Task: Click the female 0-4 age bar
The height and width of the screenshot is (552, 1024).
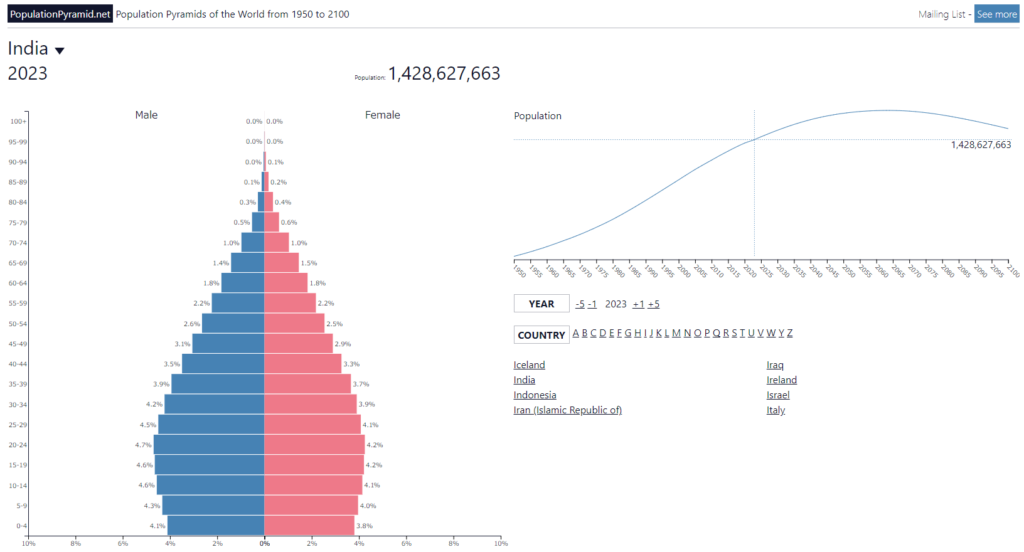Action: [309, 525]
